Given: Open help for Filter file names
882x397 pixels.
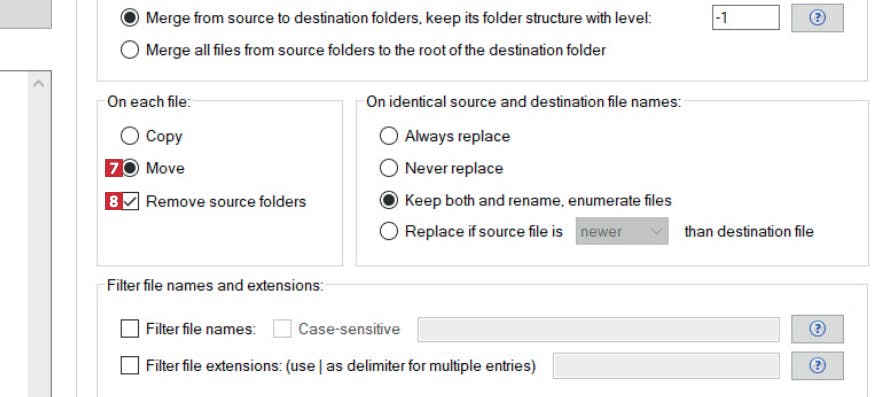Looking at the screenshot, I should (x=817, y=329).
